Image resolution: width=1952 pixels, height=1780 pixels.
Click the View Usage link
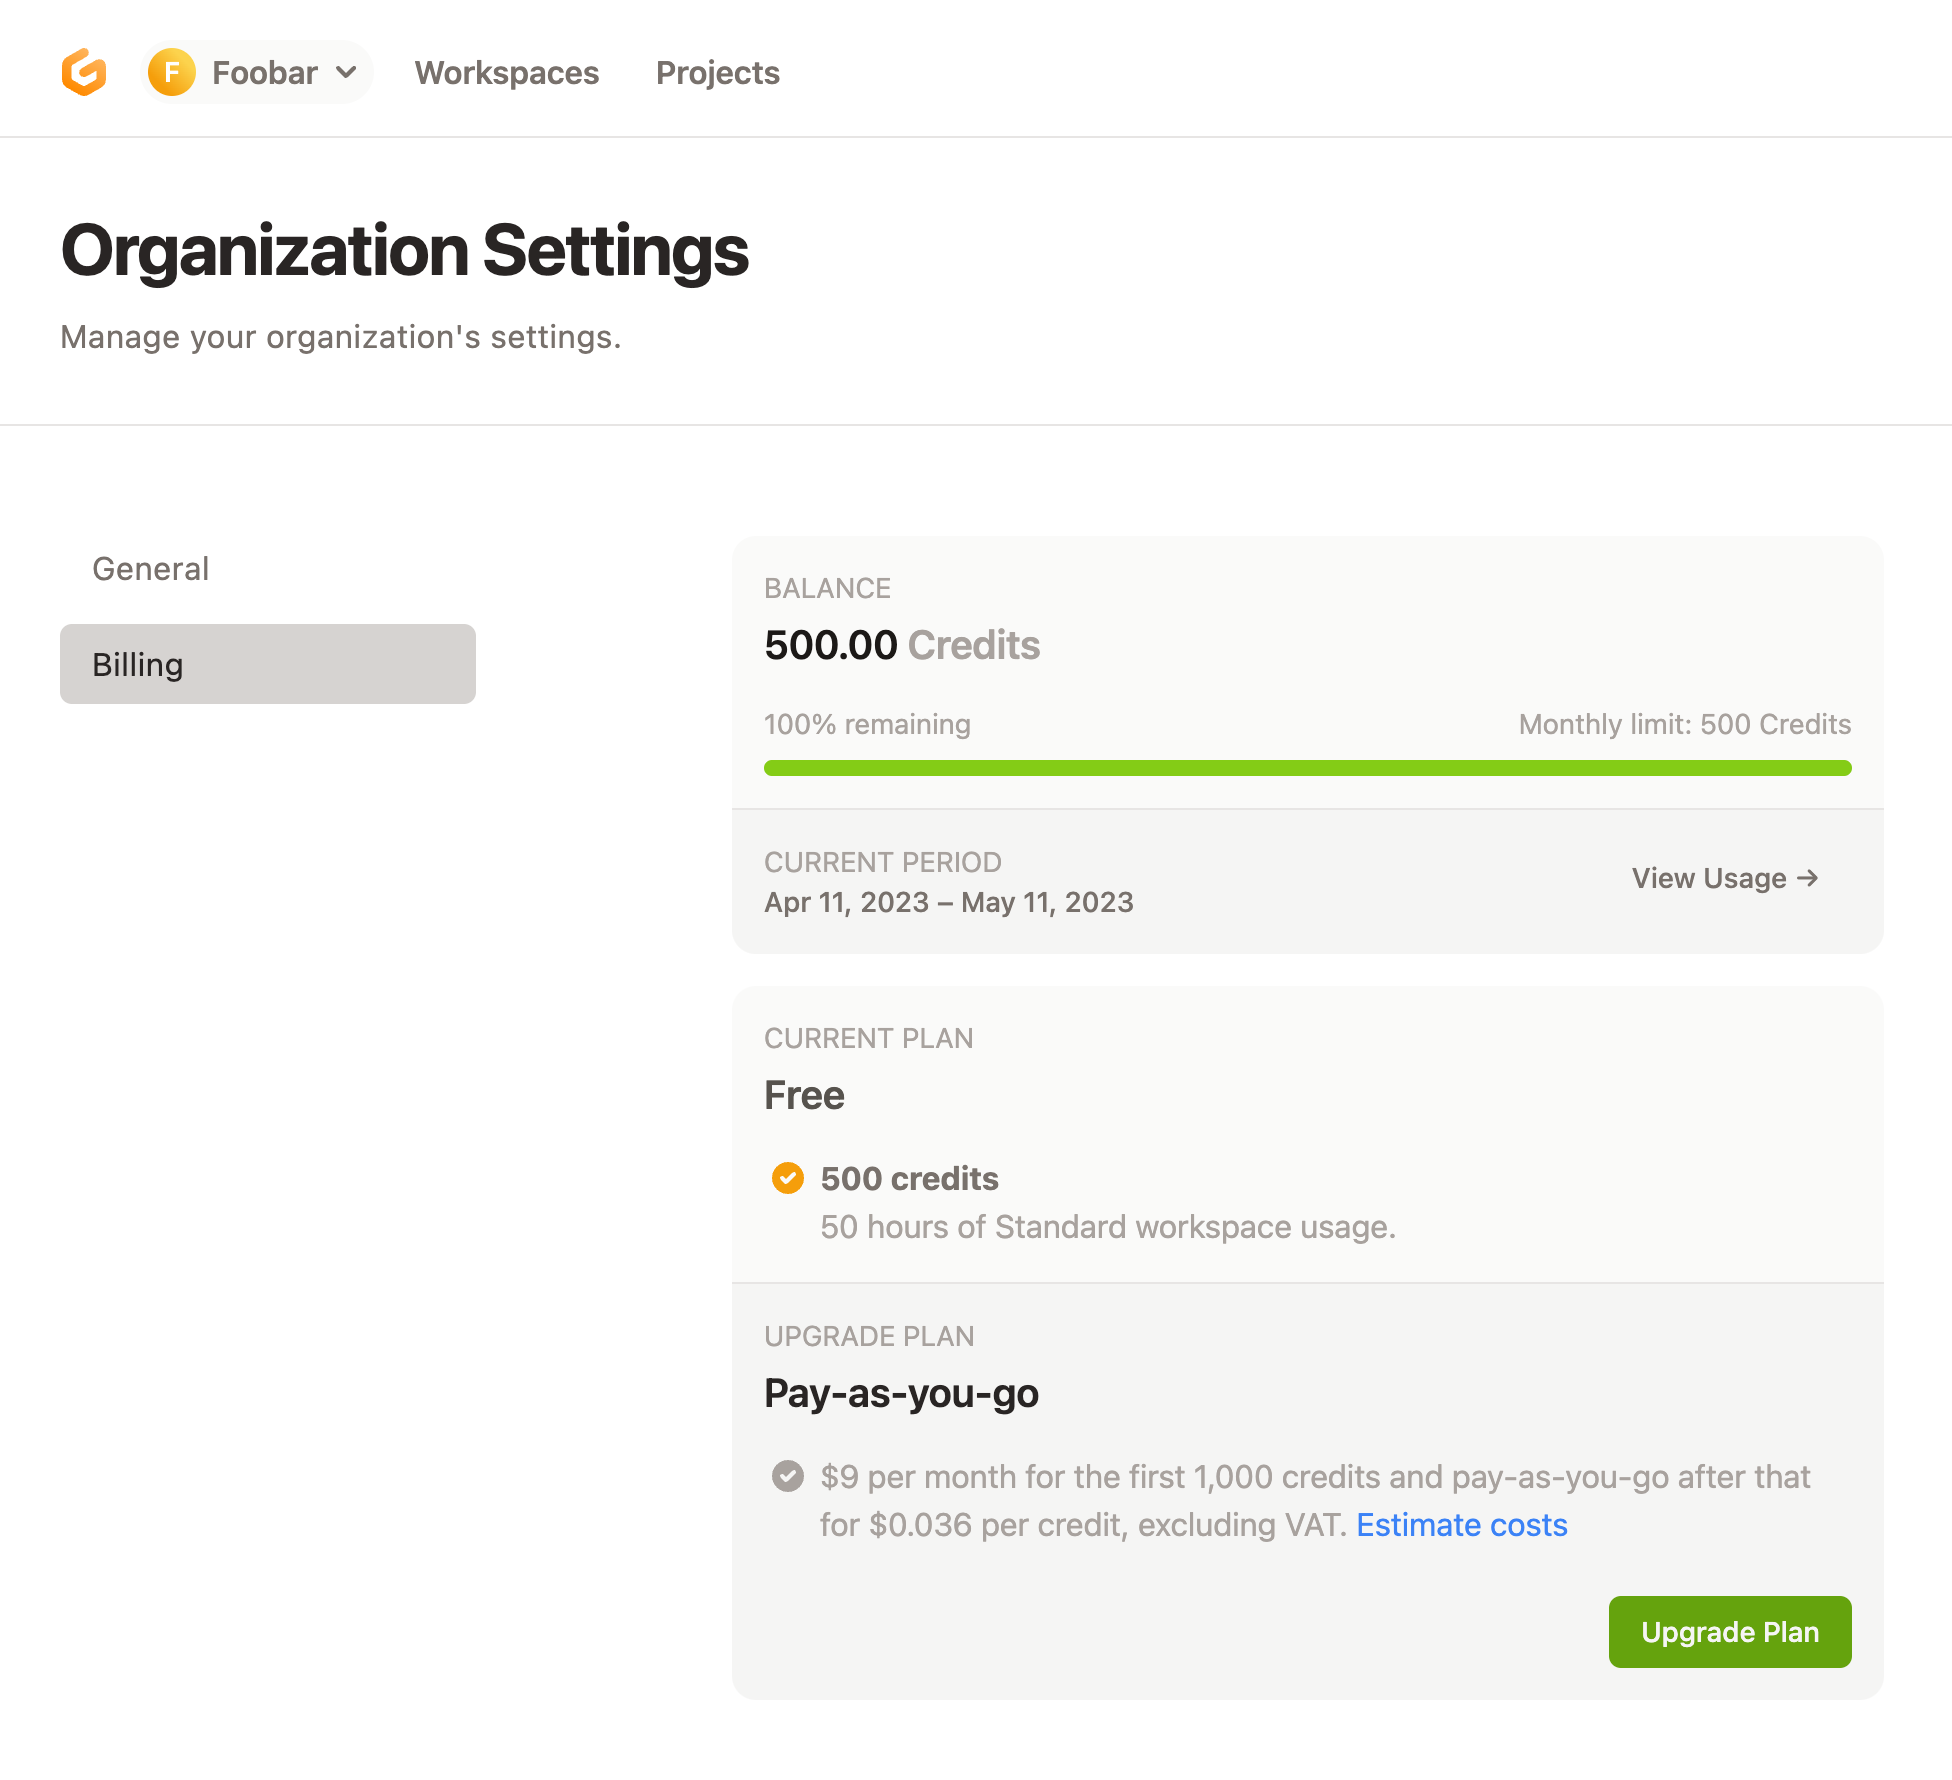[x=1725, y=878]
